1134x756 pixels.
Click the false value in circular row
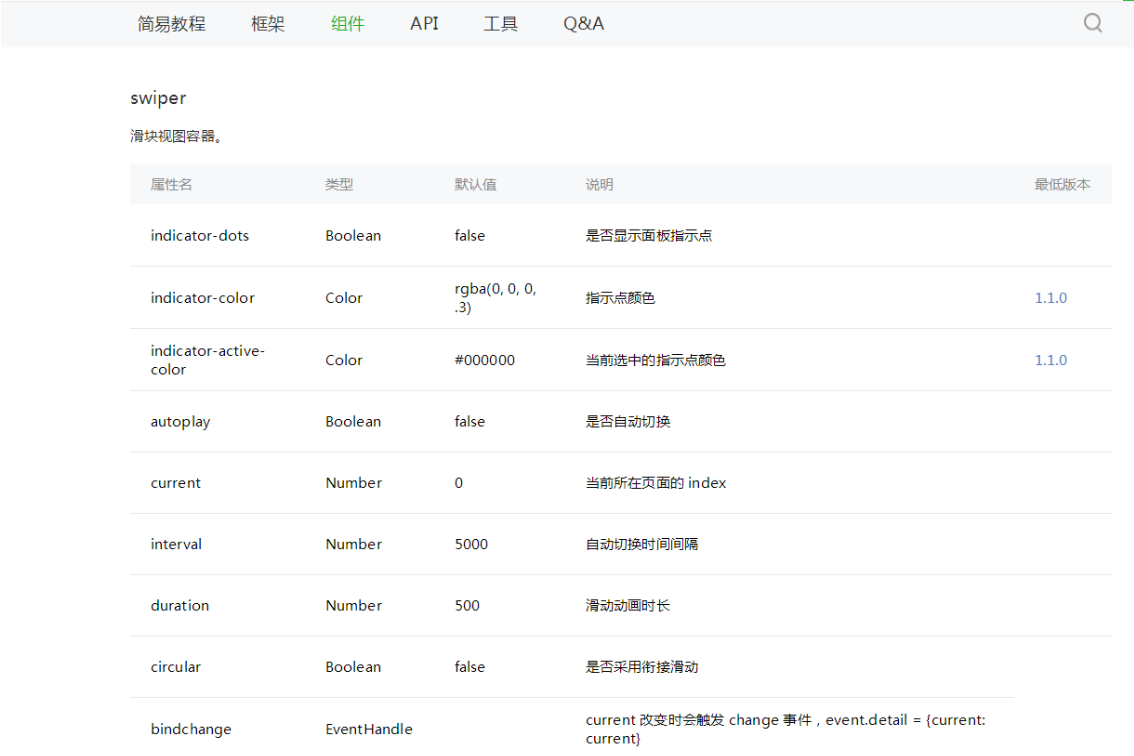469,668
